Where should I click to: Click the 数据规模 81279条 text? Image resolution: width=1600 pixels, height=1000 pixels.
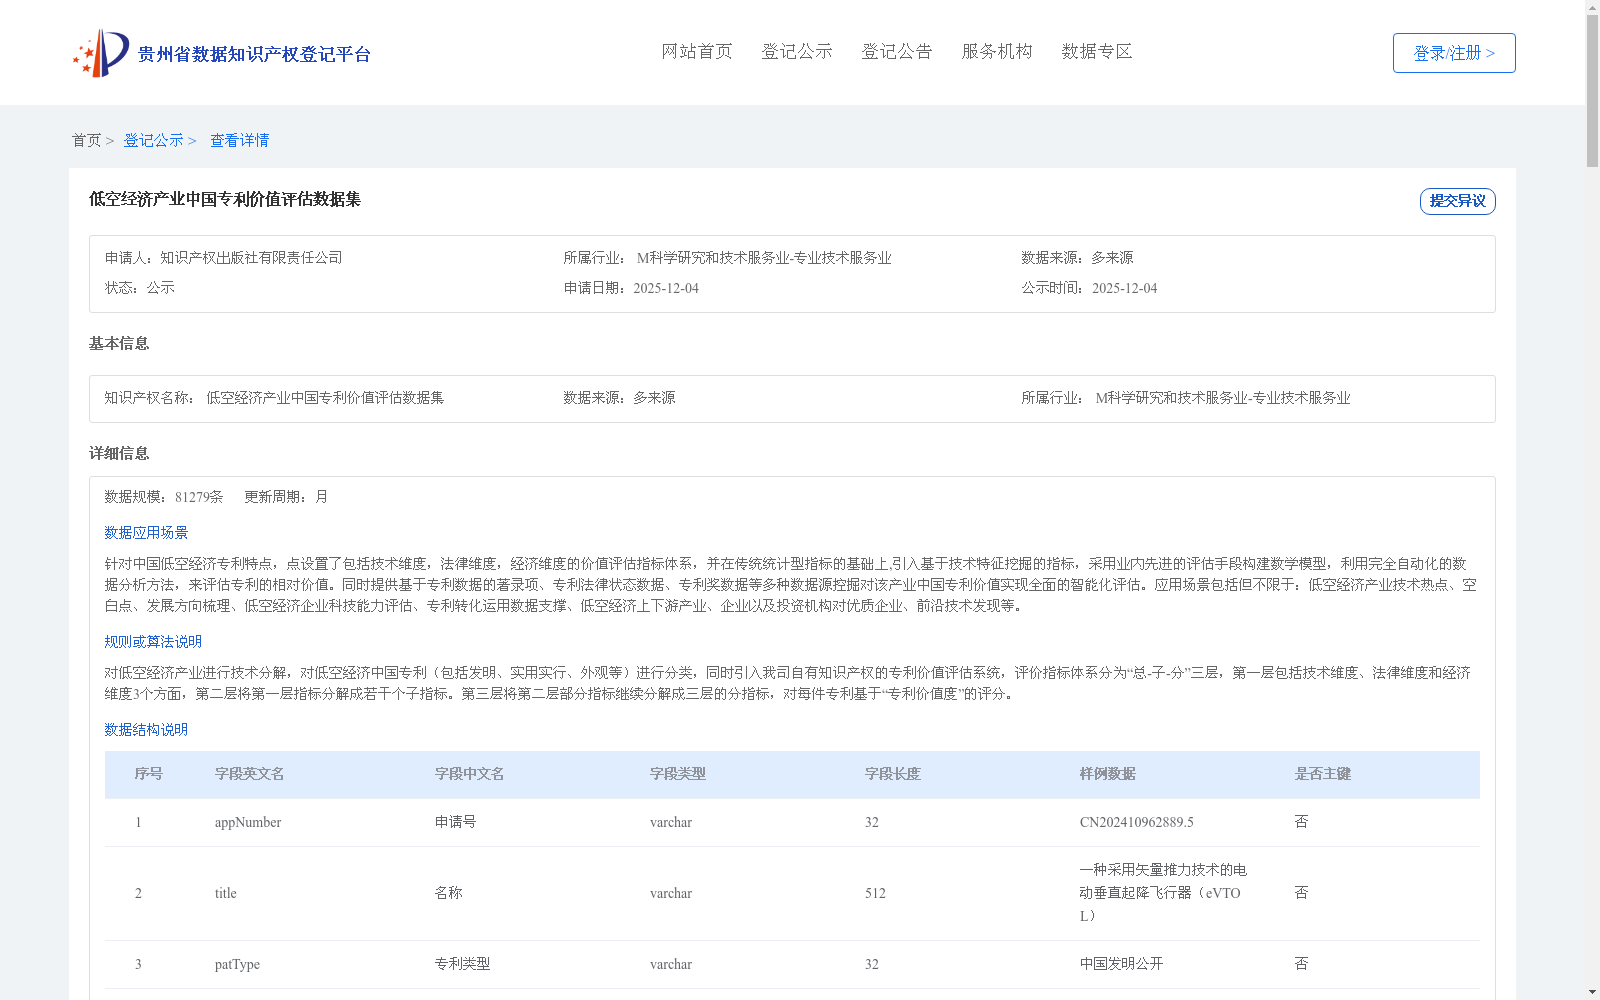(x=164, y=497)
